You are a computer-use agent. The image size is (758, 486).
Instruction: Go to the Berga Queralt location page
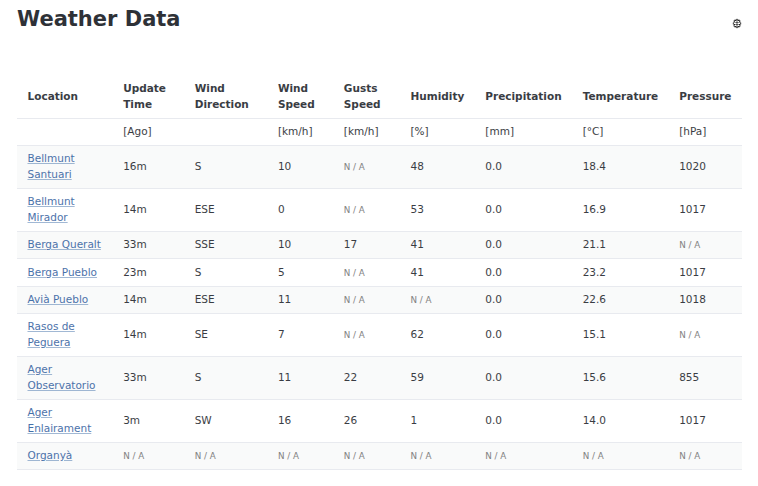64,244
